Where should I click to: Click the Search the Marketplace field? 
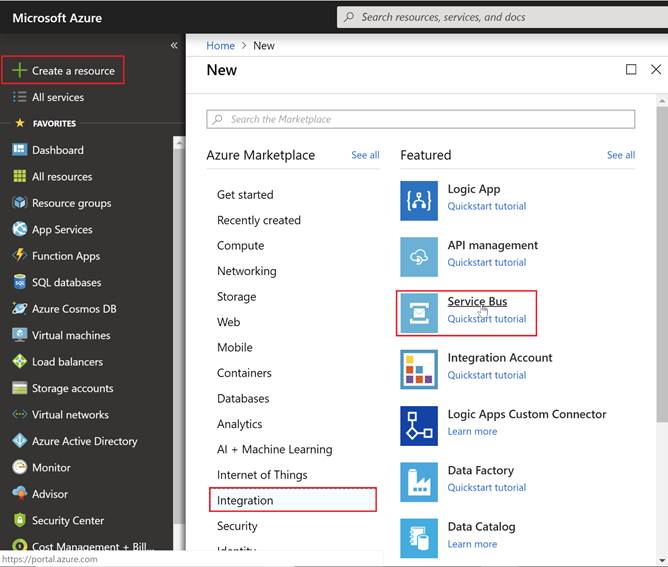(x=420, y=119)
